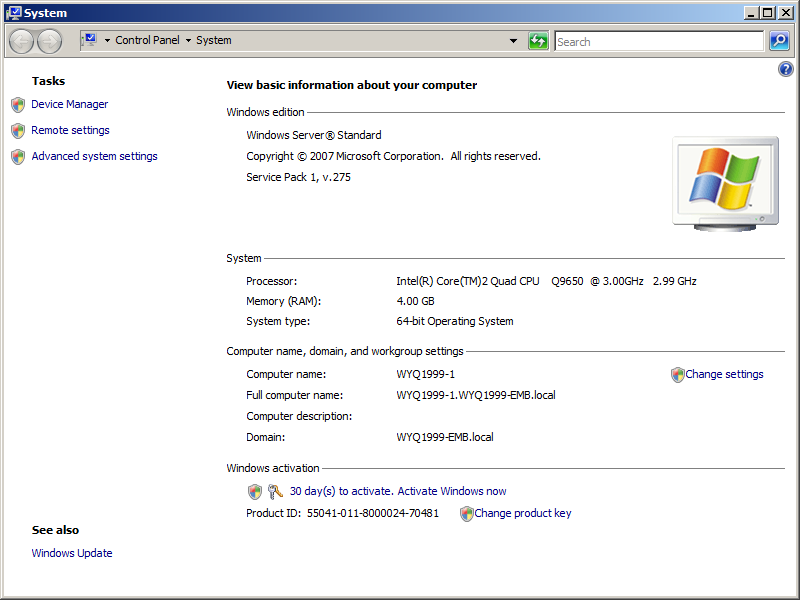Click the Forward navigation arrow button
The width and height of the screenshot is (800, 600).
point(49,41)
